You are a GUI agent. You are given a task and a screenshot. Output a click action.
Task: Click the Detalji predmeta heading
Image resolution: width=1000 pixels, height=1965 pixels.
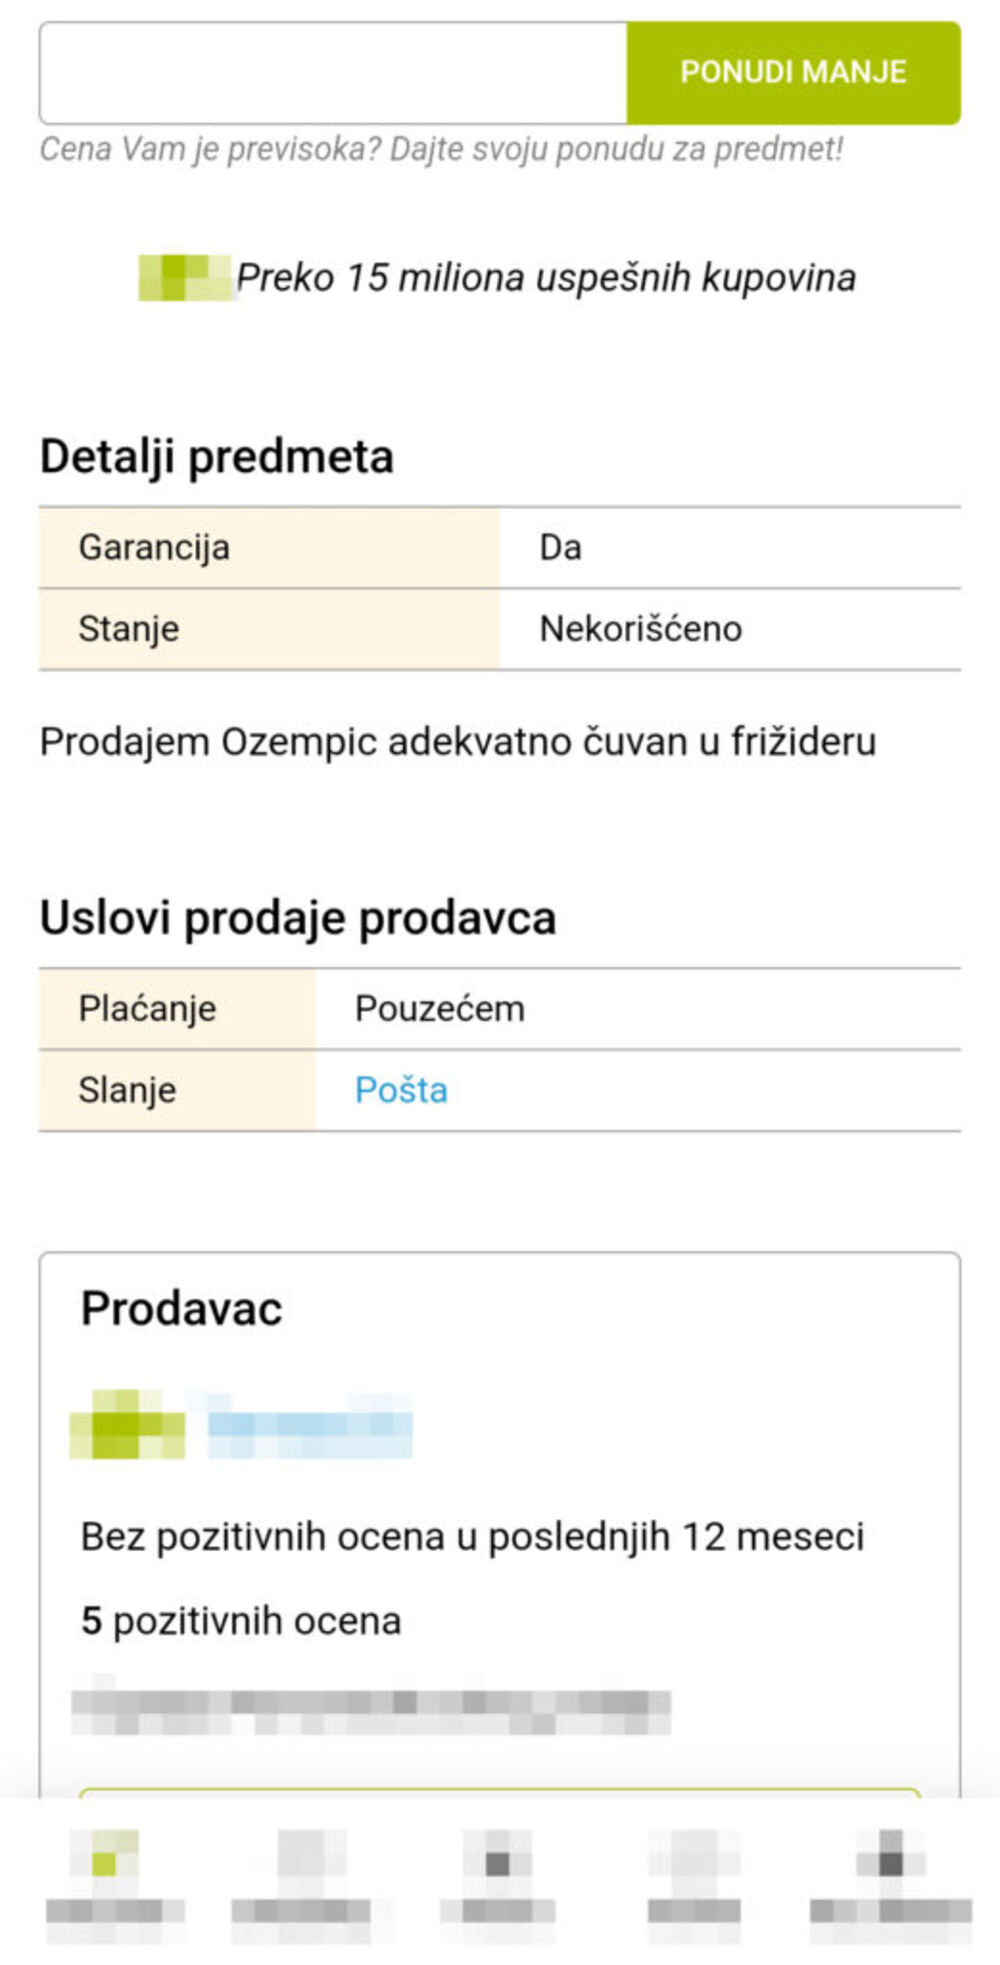216,457
